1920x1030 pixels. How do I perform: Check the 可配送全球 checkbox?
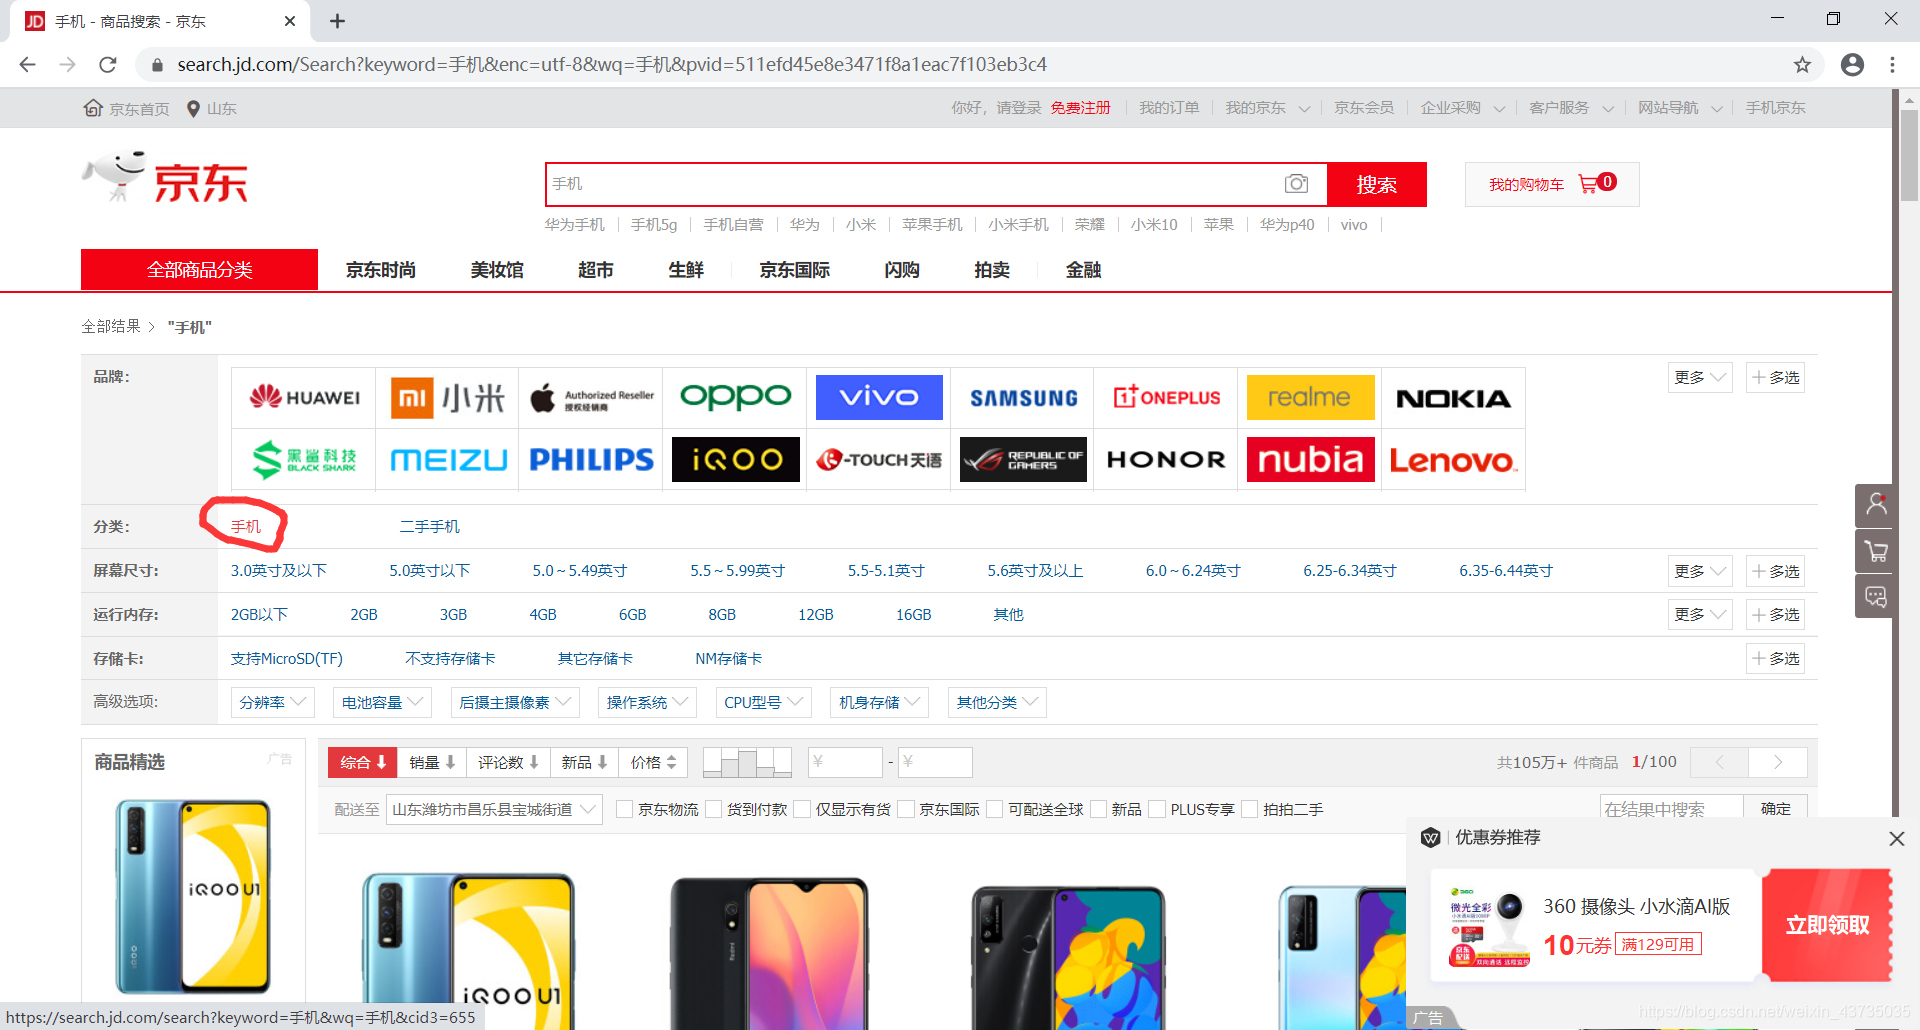coord(995,809)
